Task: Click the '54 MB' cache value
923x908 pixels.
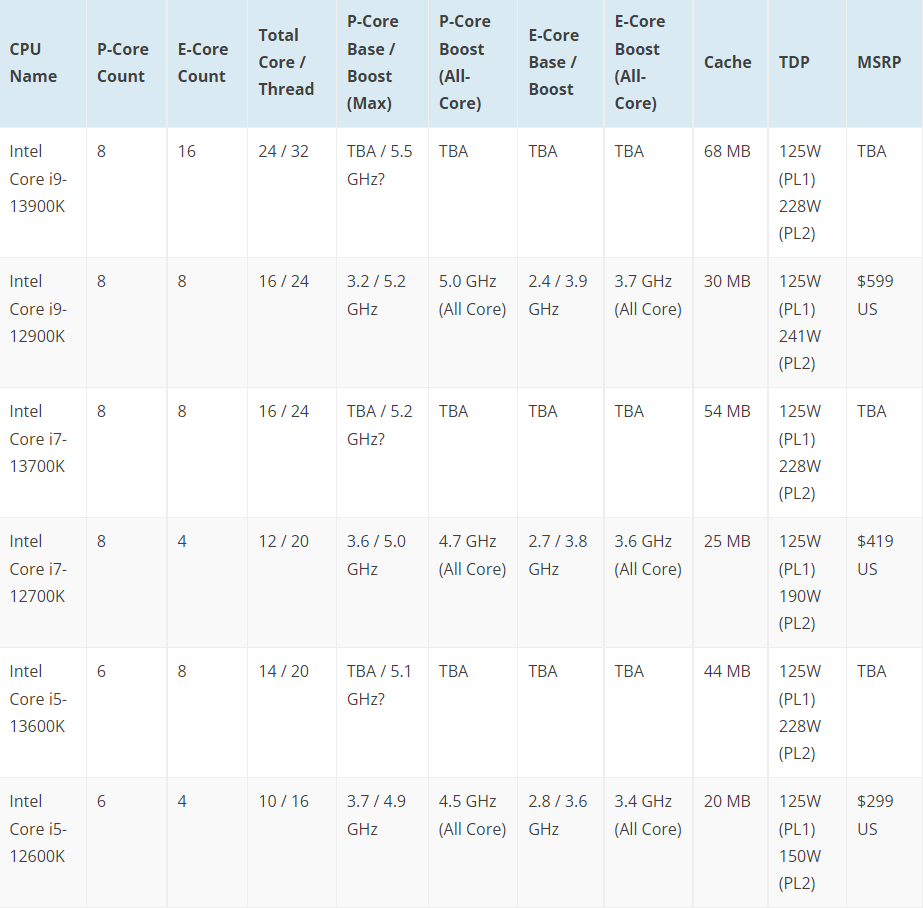Action: (x=727, y=412)
